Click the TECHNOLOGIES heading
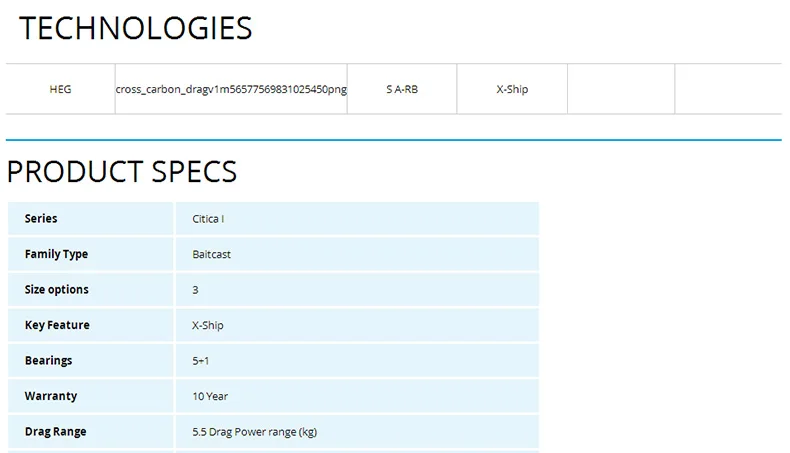The image size is (790, 453). (x=136, y=28)
